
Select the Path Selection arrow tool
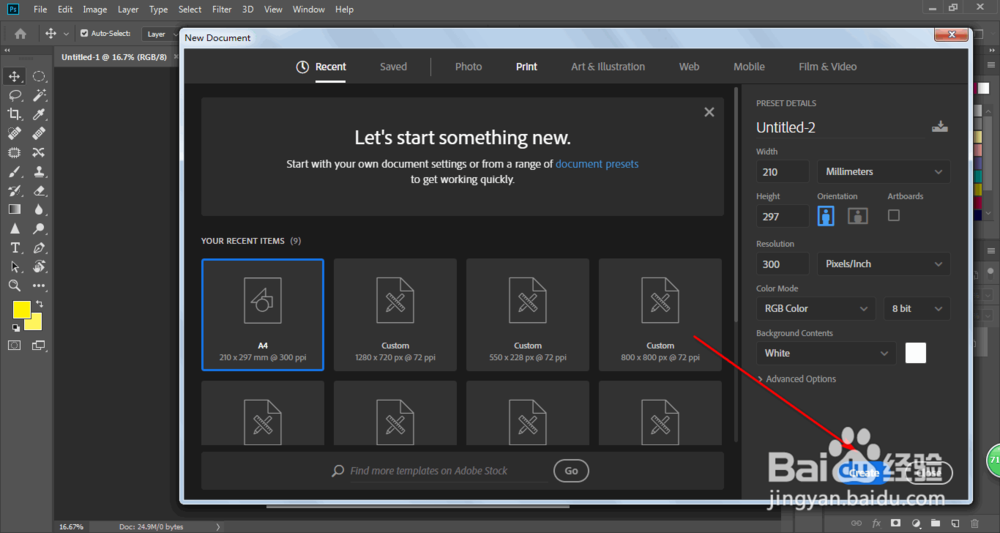pyautogui.click(x=14, y=266)
